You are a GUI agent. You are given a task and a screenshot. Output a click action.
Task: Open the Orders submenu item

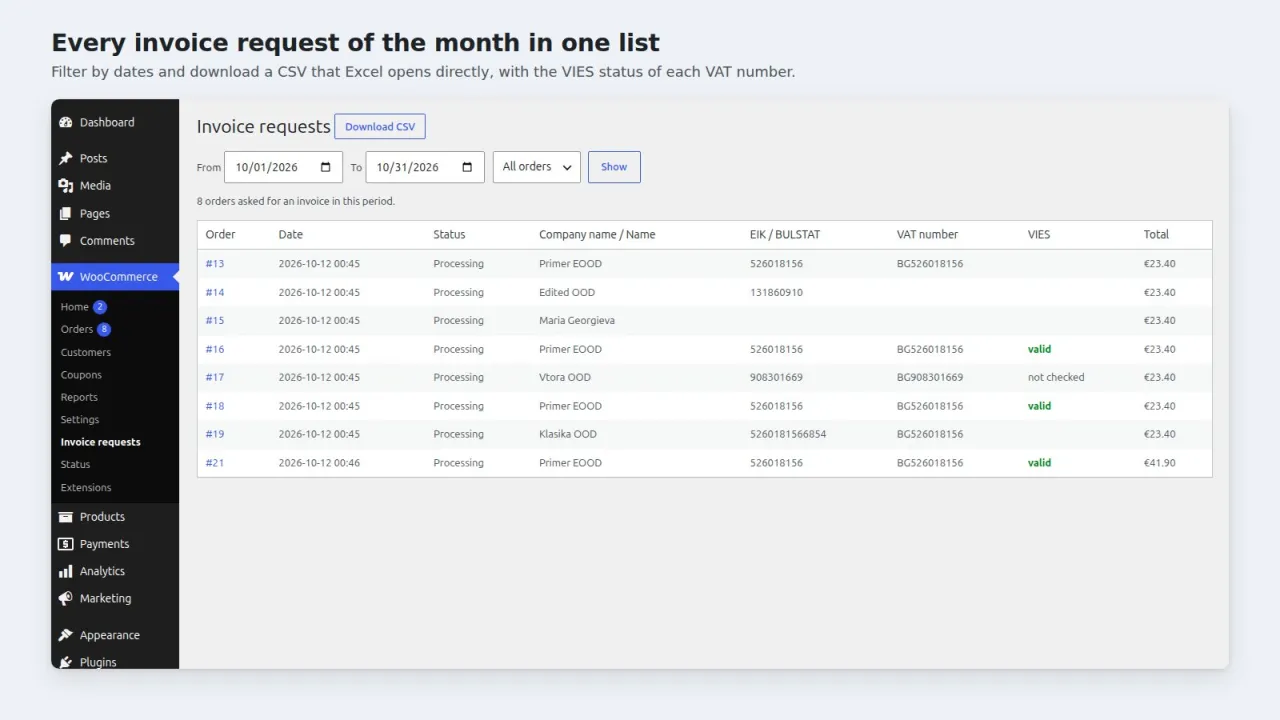pyautogui.click(x=77, y=329)
